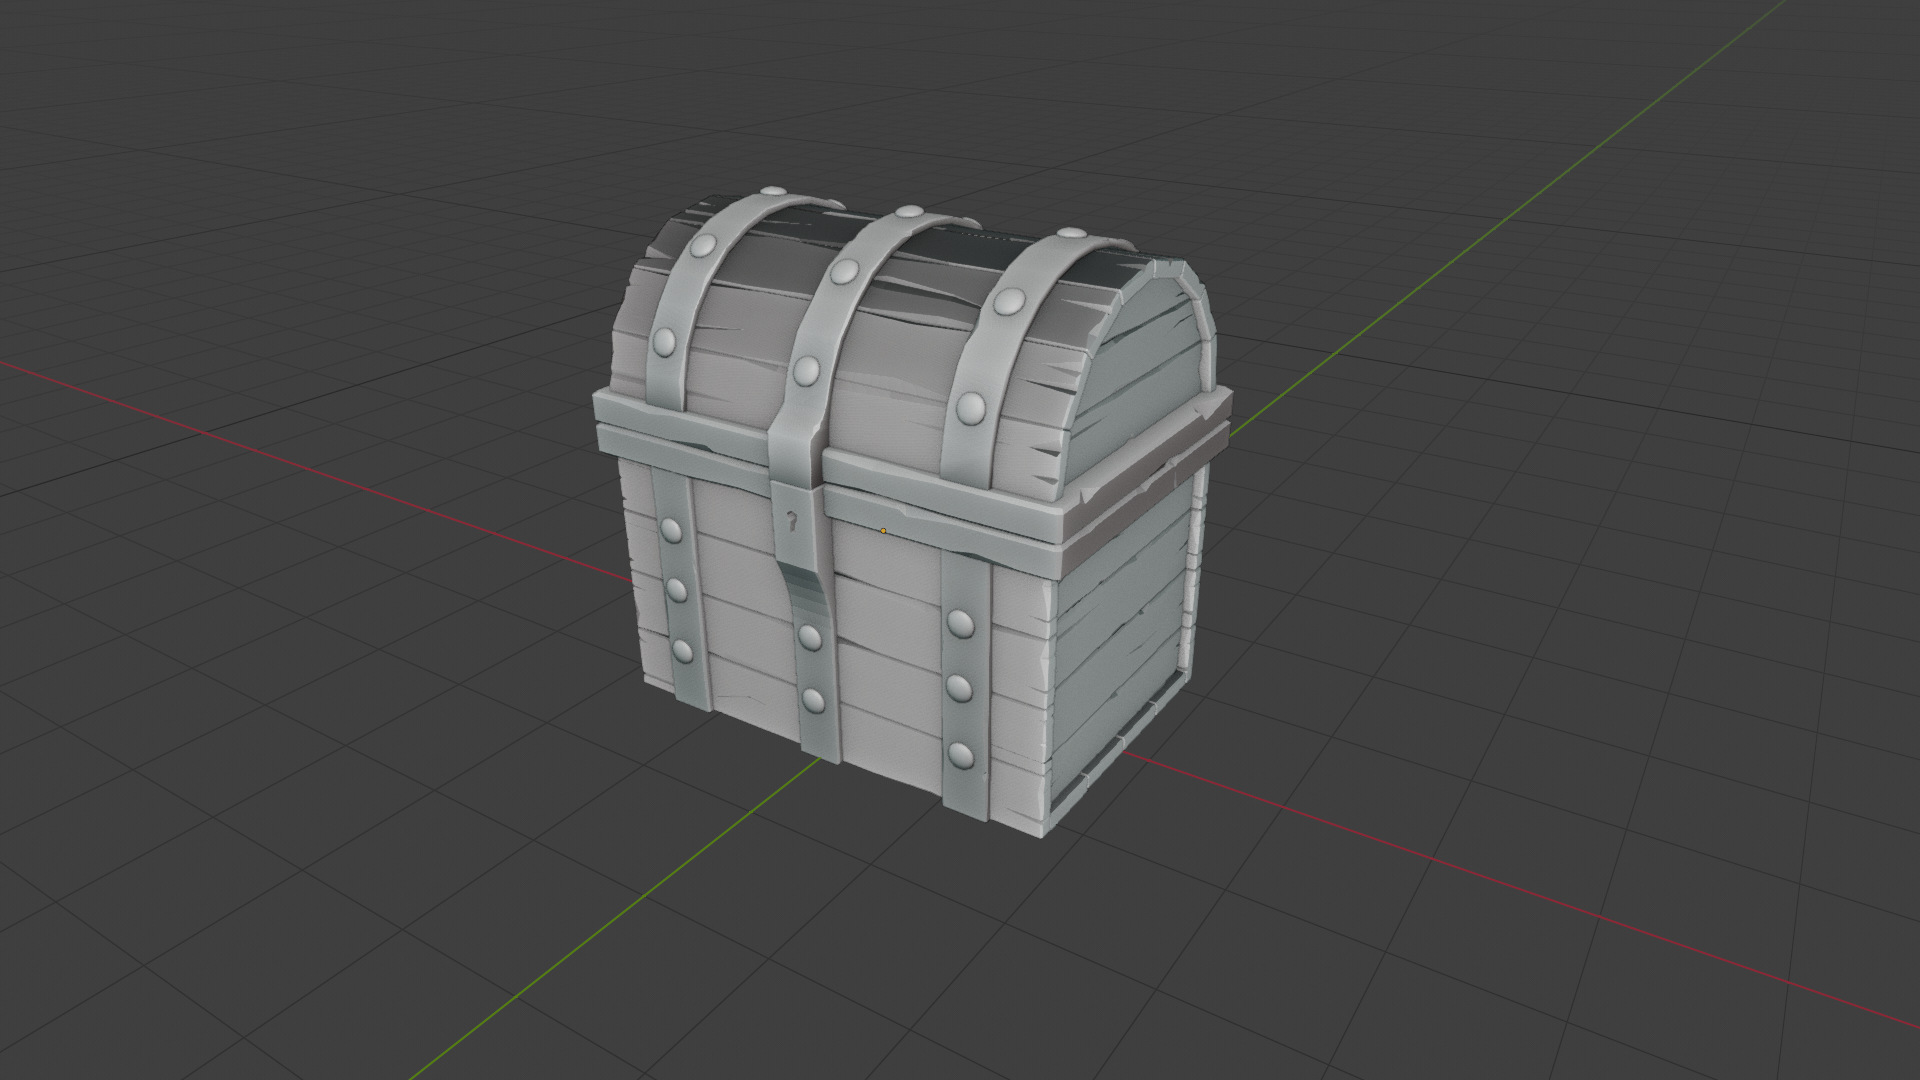Click the lowest rivet on middle lid band

pyautogui.click(x=806, y=372)
